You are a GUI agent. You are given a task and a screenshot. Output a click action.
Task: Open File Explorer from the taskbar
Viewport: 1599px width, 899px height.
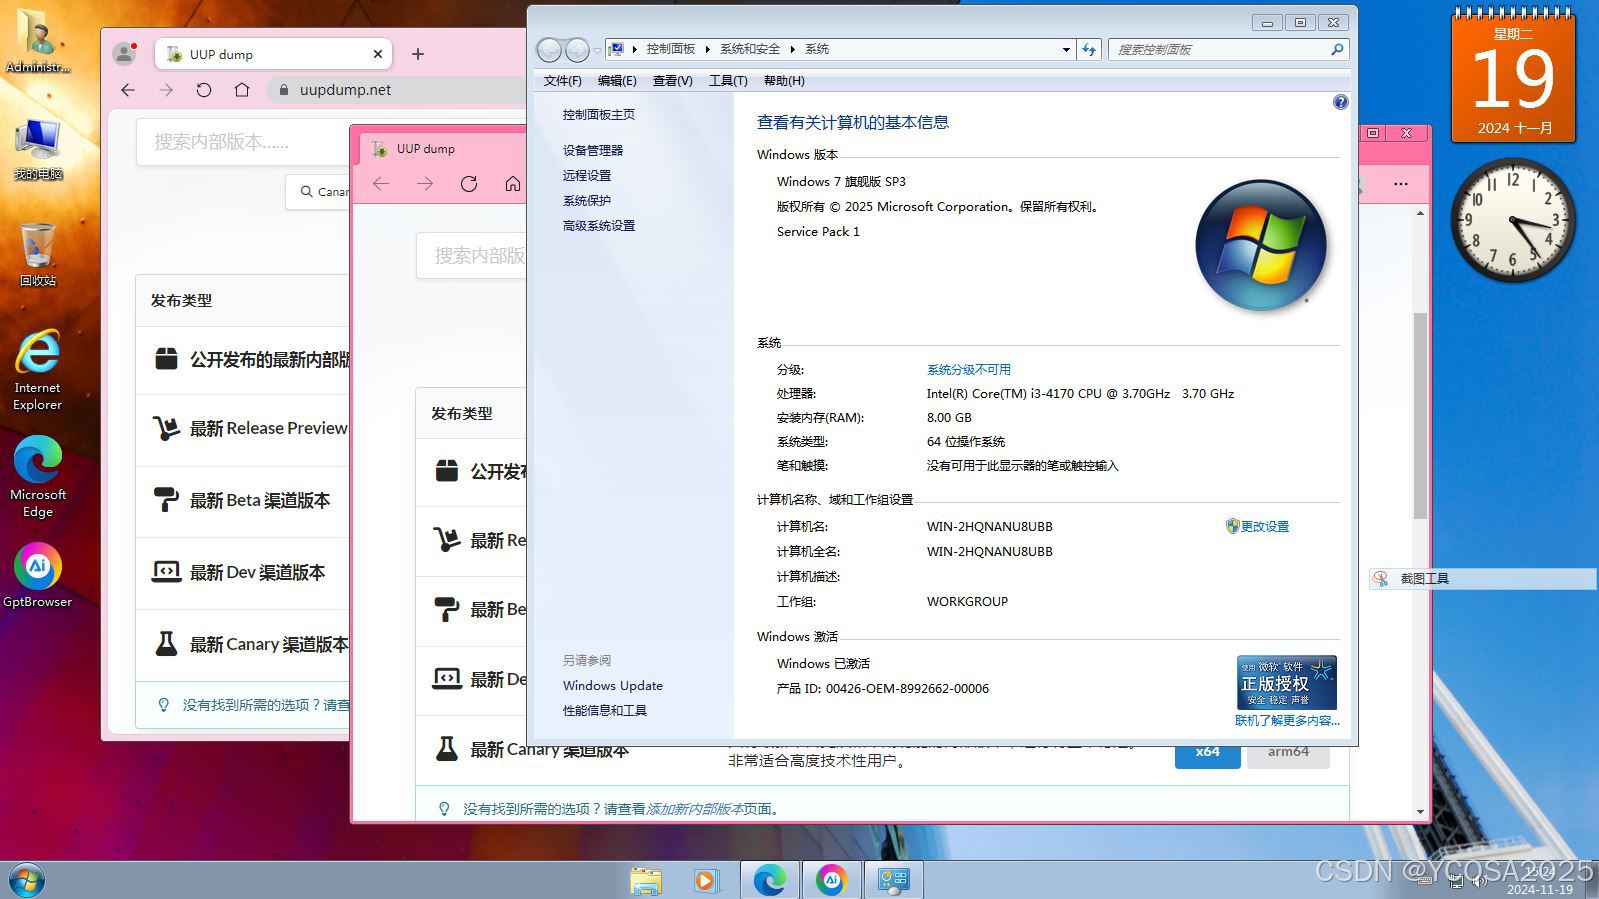tap(646, 880)
